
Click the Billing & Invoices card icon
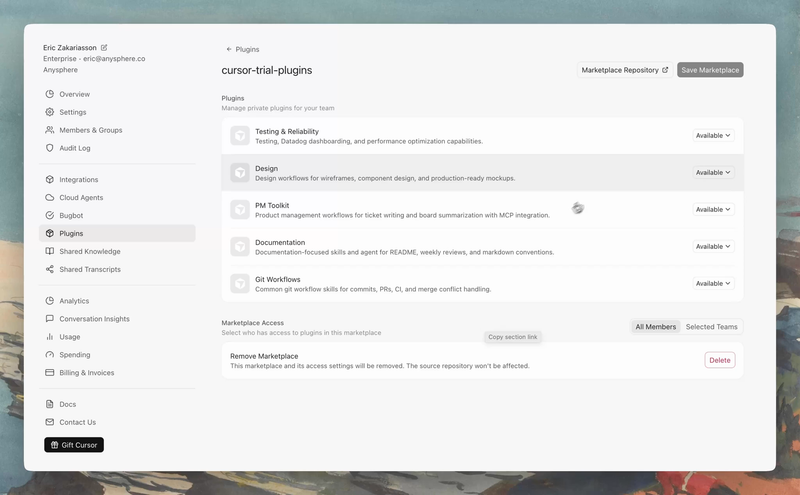click(x=49, y=373)
